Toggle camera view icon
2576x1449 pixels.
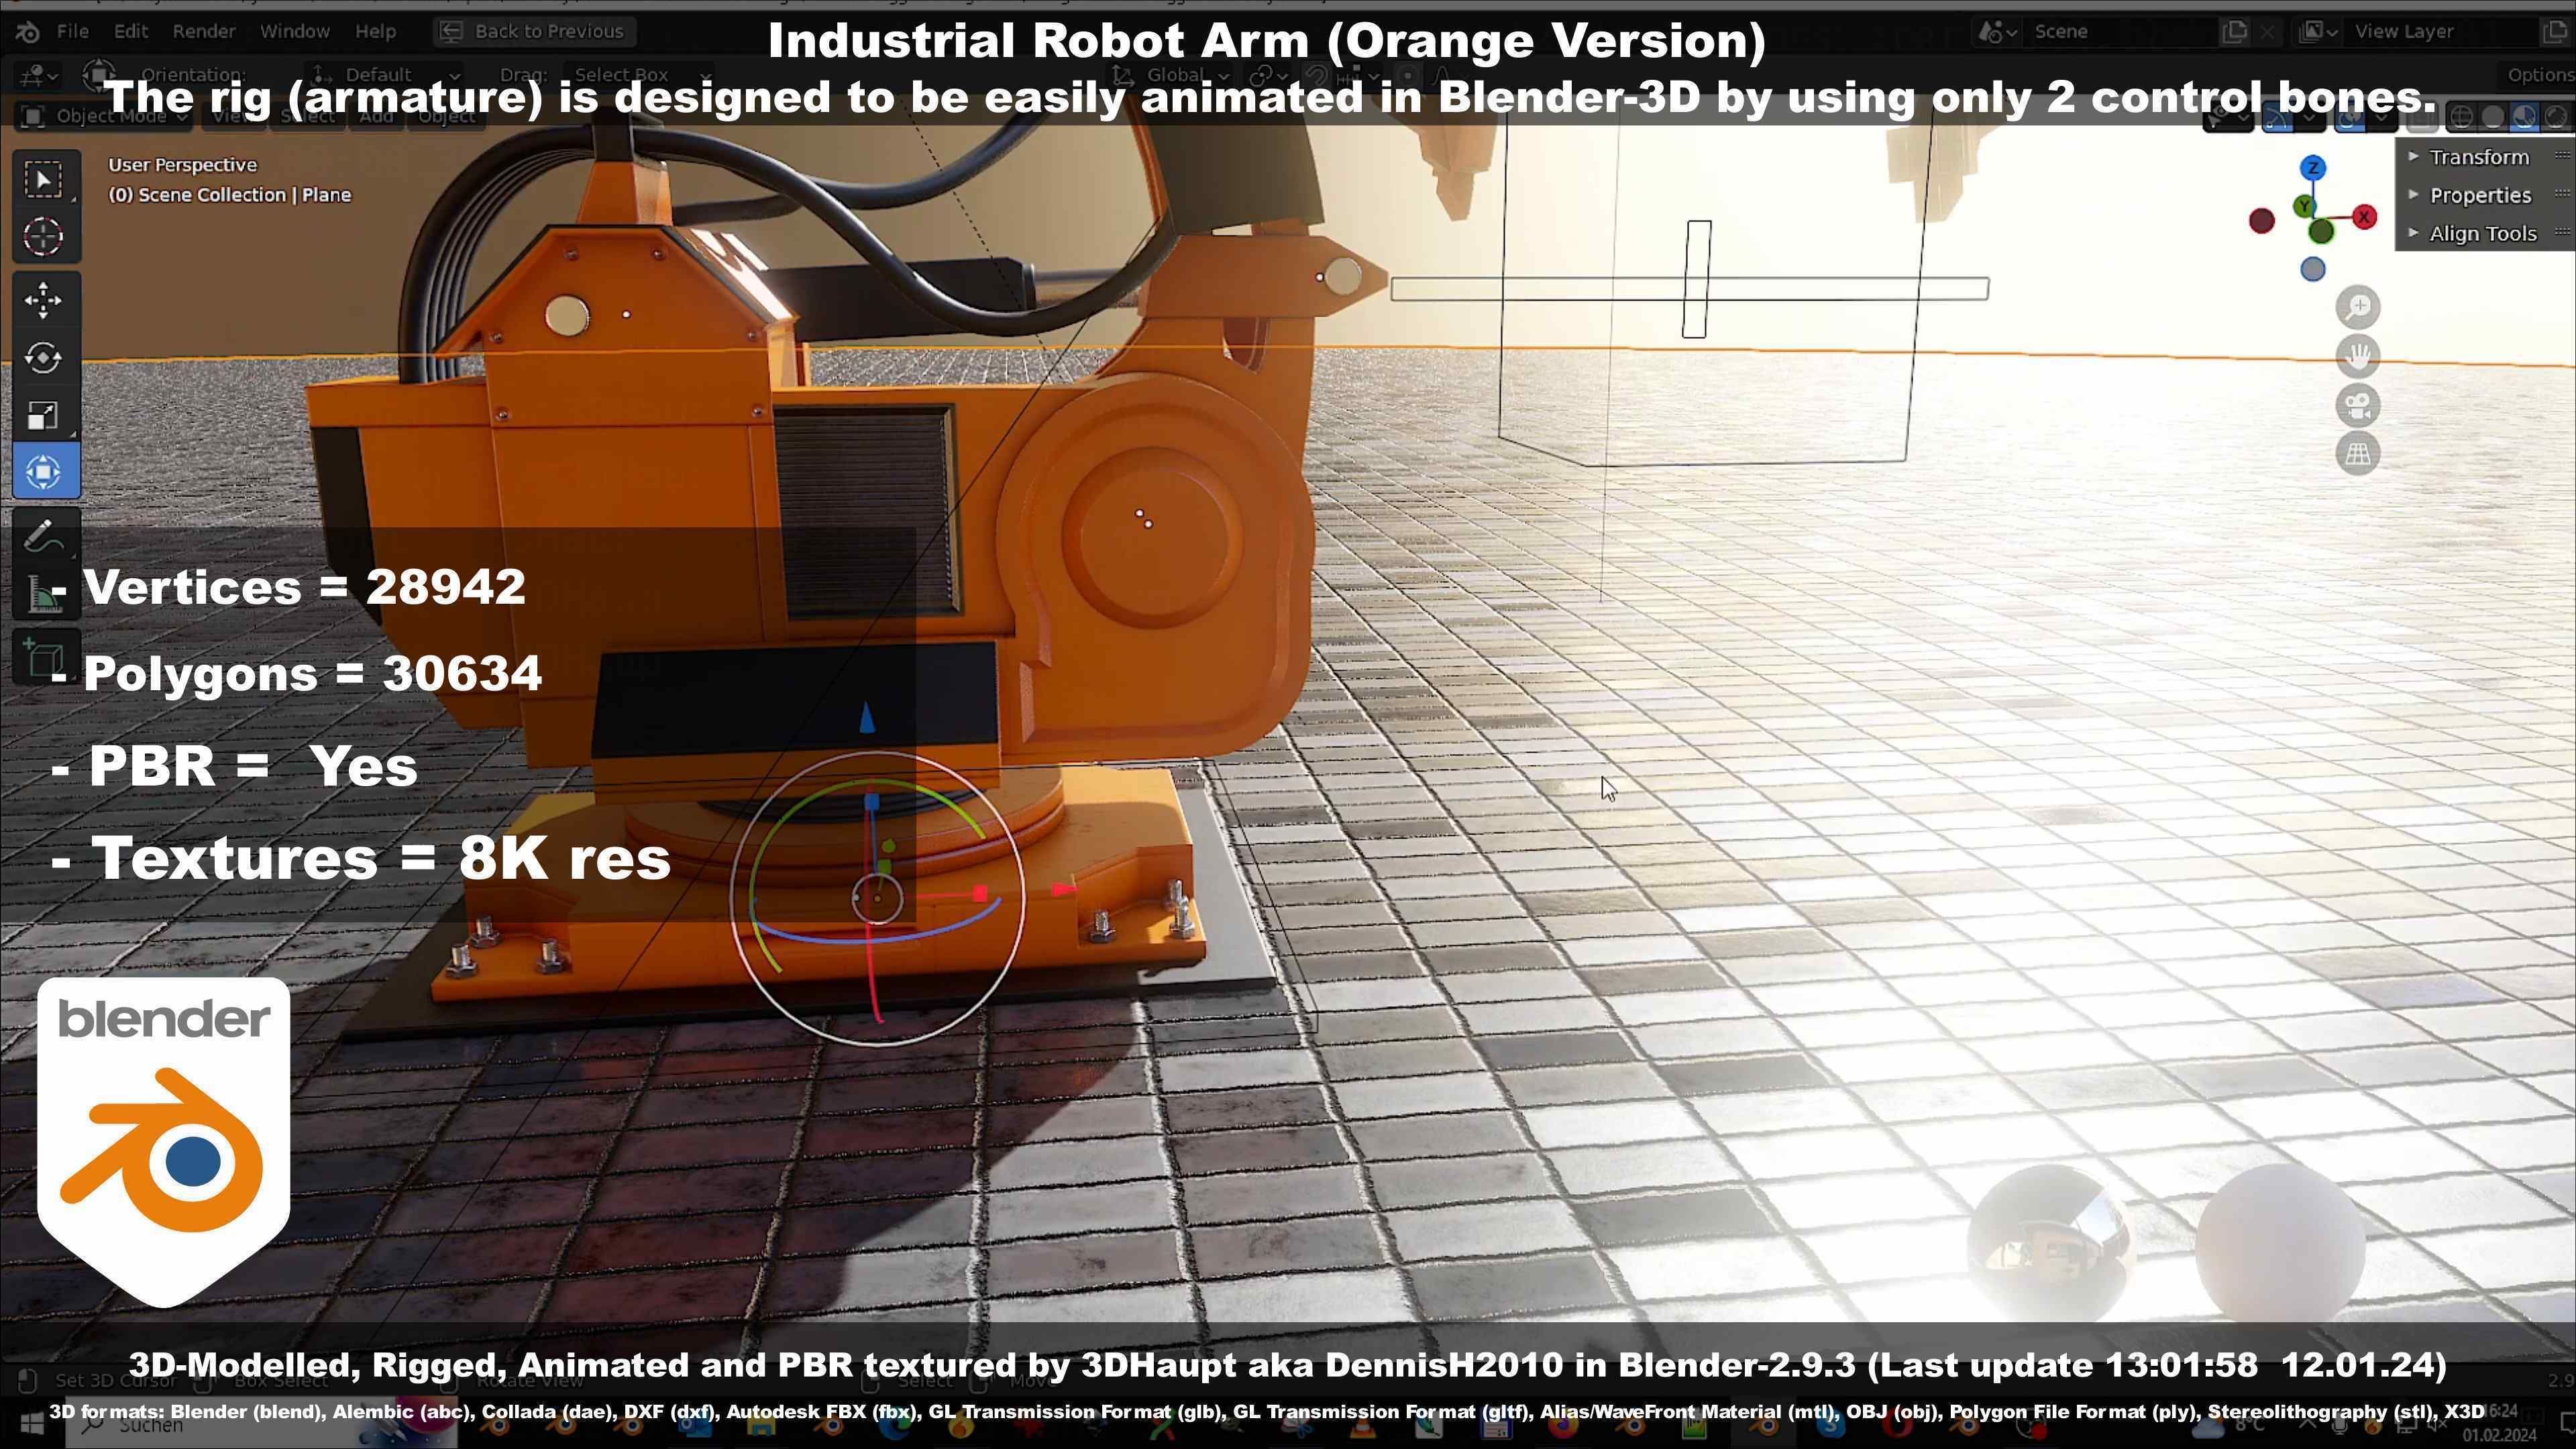tap(2358, 405)
